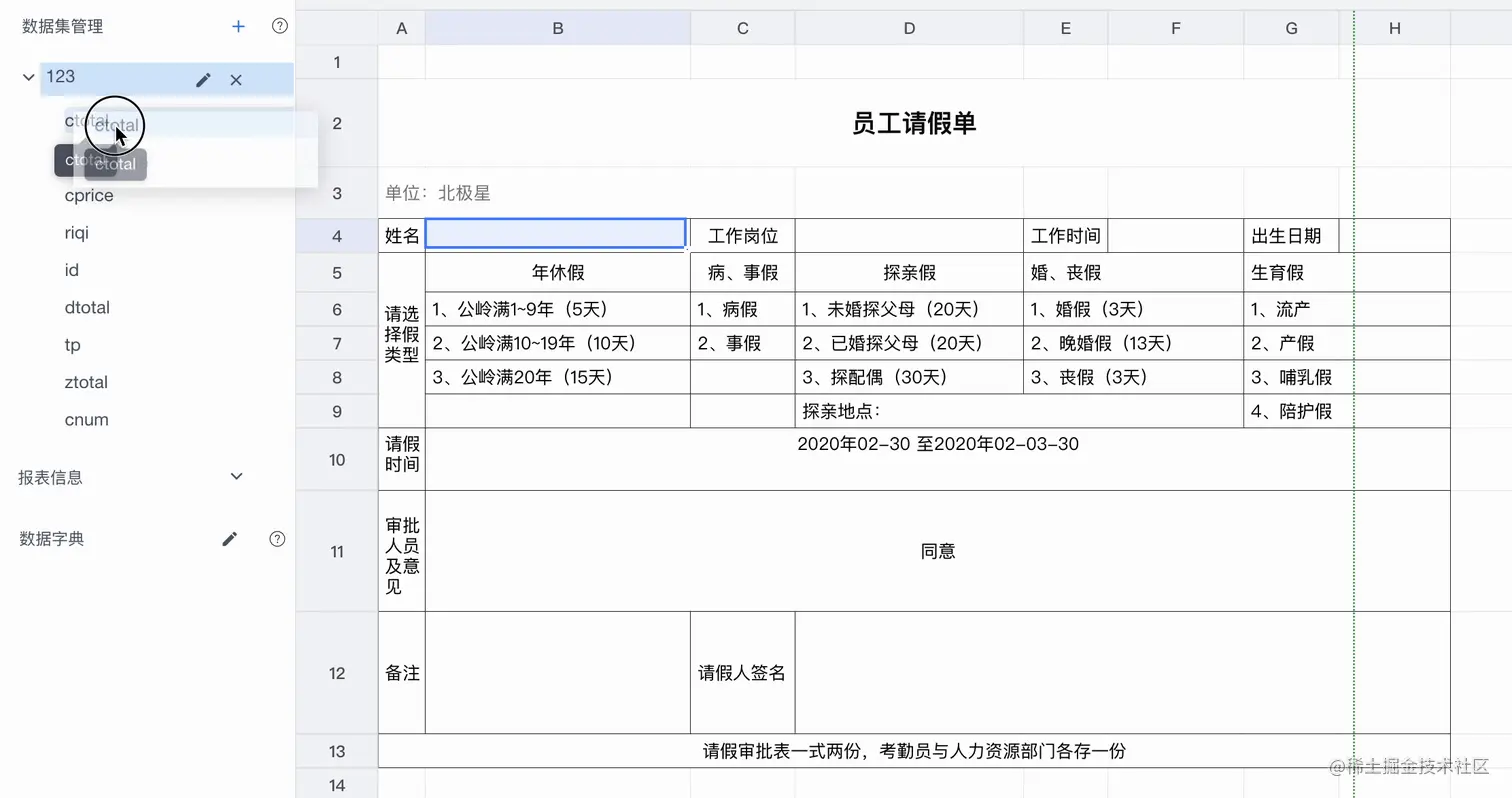
Task: Click the cell containing 同意
Action: tap(938, 551)
